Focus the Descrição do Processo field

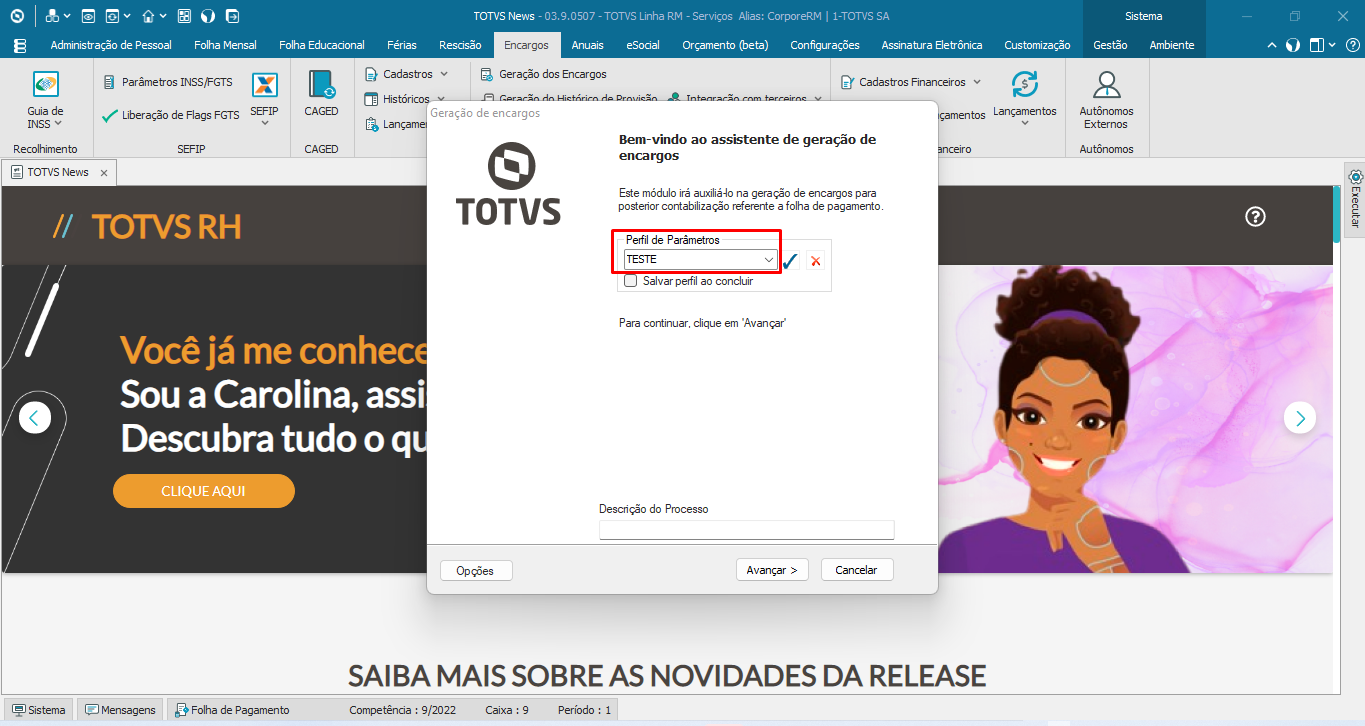pyautogui.click(x=746, y=530)
